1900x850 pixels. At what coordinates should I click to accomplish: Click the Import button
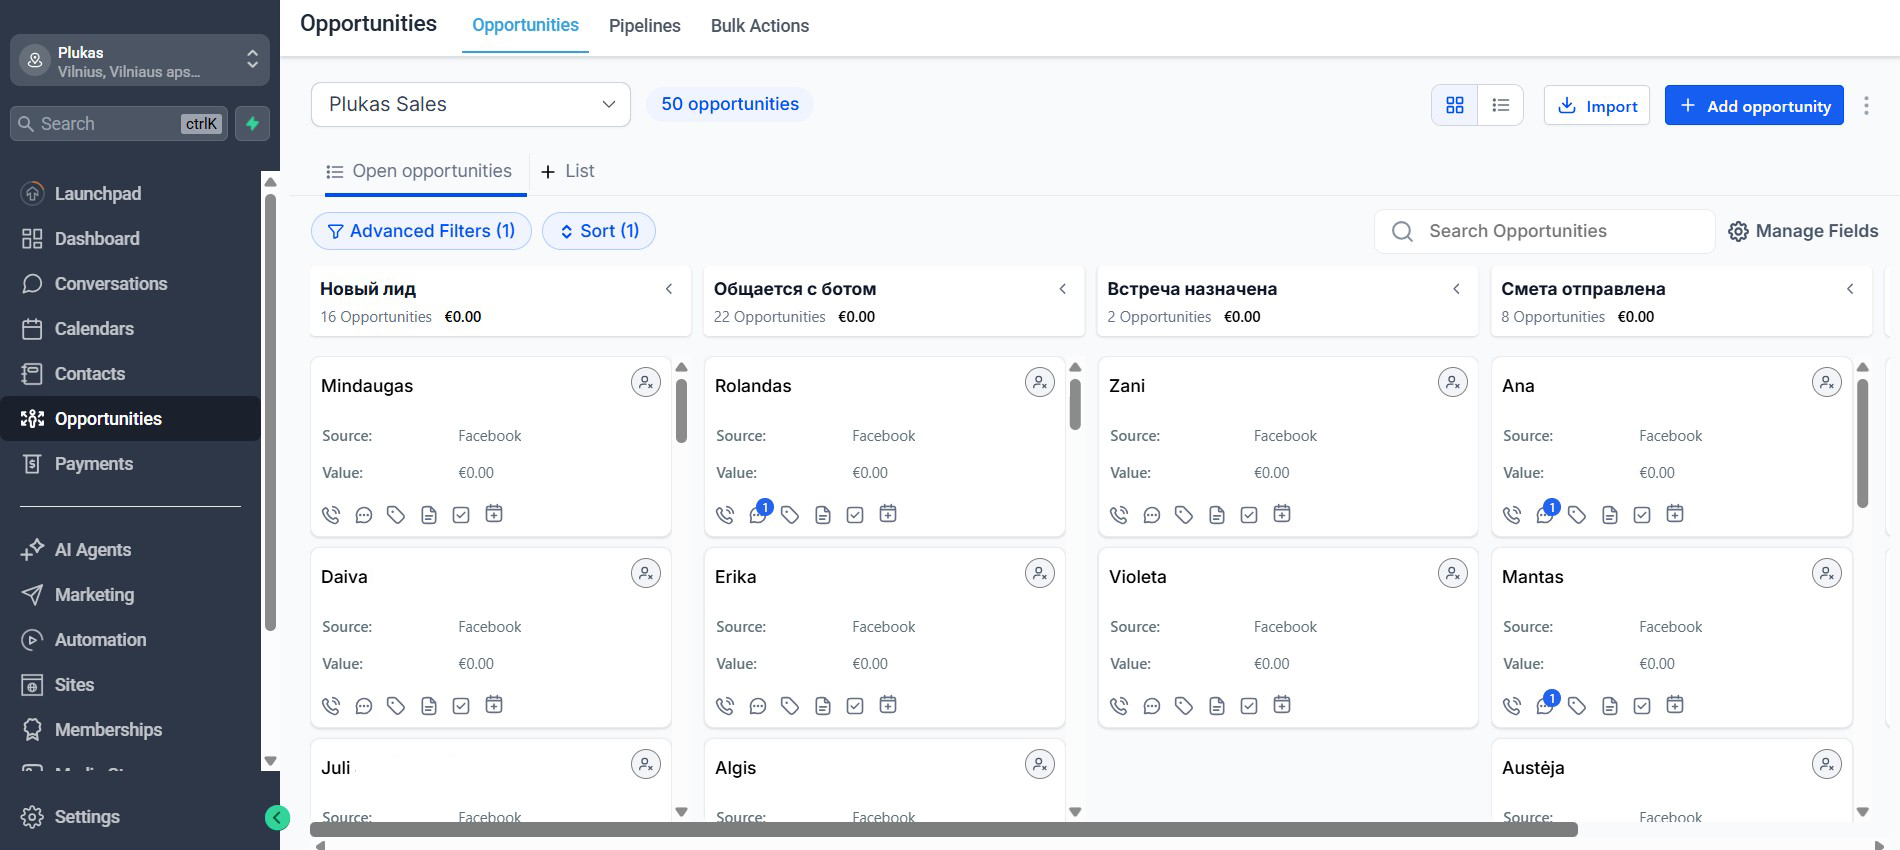pos(1597,106)
